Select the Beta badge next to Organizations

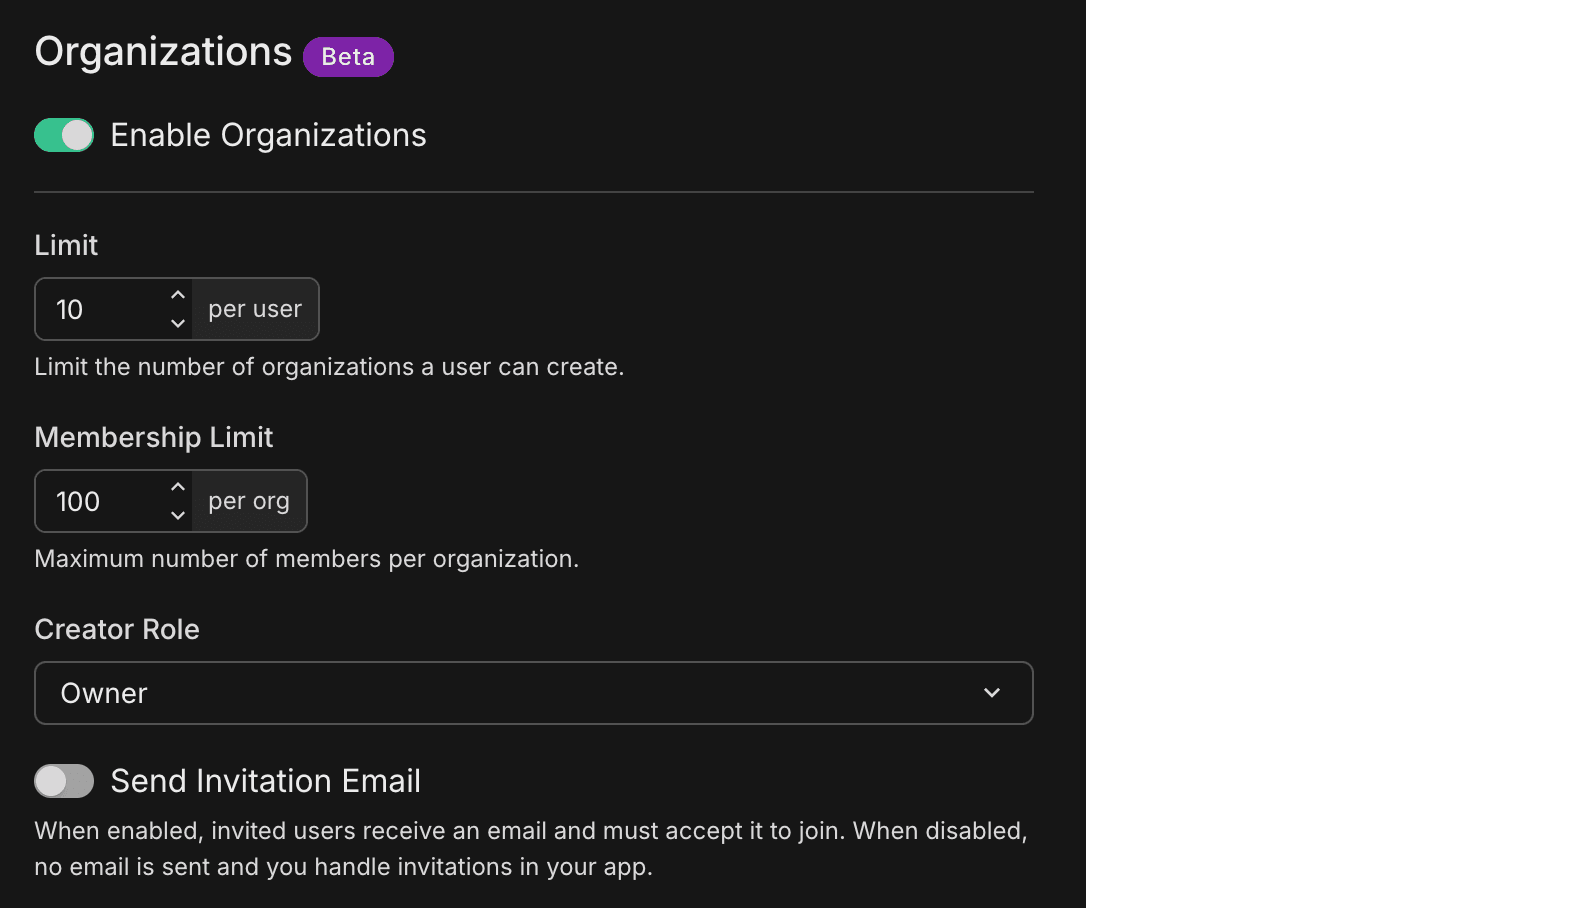point(348,57)
